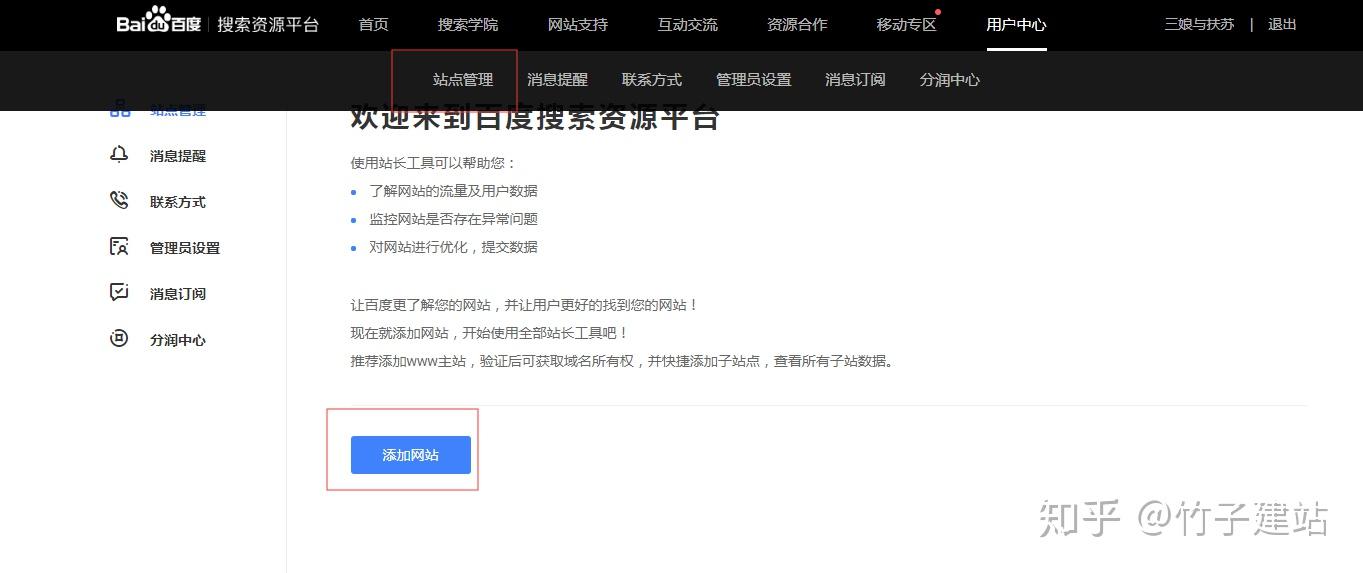
Task: Click the bell icon beside 消息提醒
Action: pos(119,155)
